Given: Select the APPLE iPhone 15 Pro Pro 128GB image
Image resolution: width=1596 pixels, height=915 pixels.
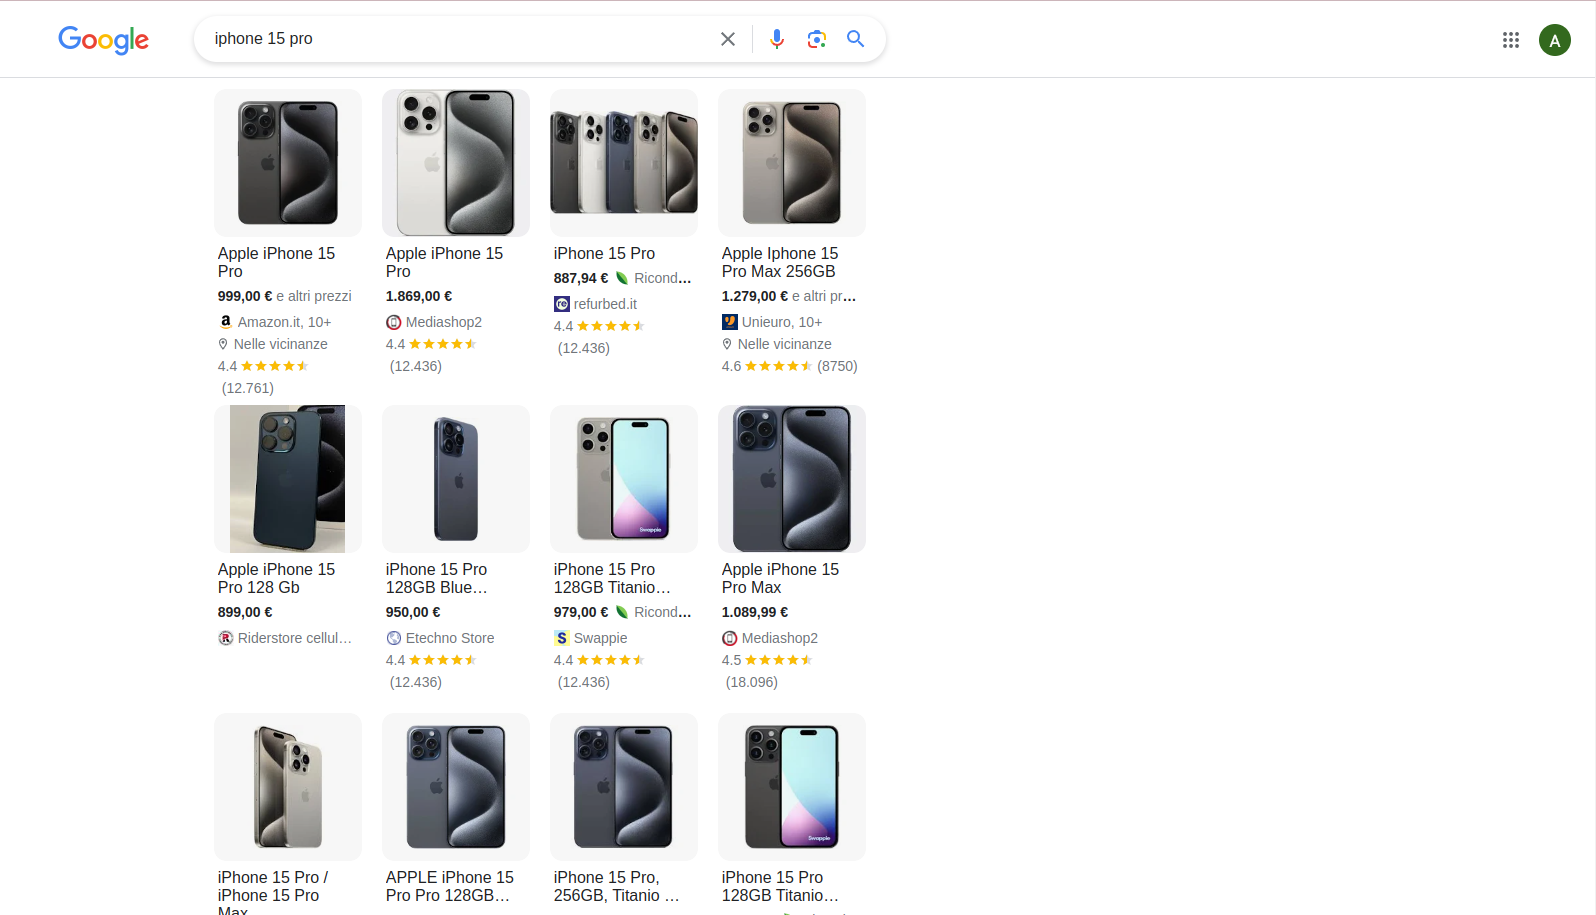Looking at the screenshot, I should tap(456, 787).
